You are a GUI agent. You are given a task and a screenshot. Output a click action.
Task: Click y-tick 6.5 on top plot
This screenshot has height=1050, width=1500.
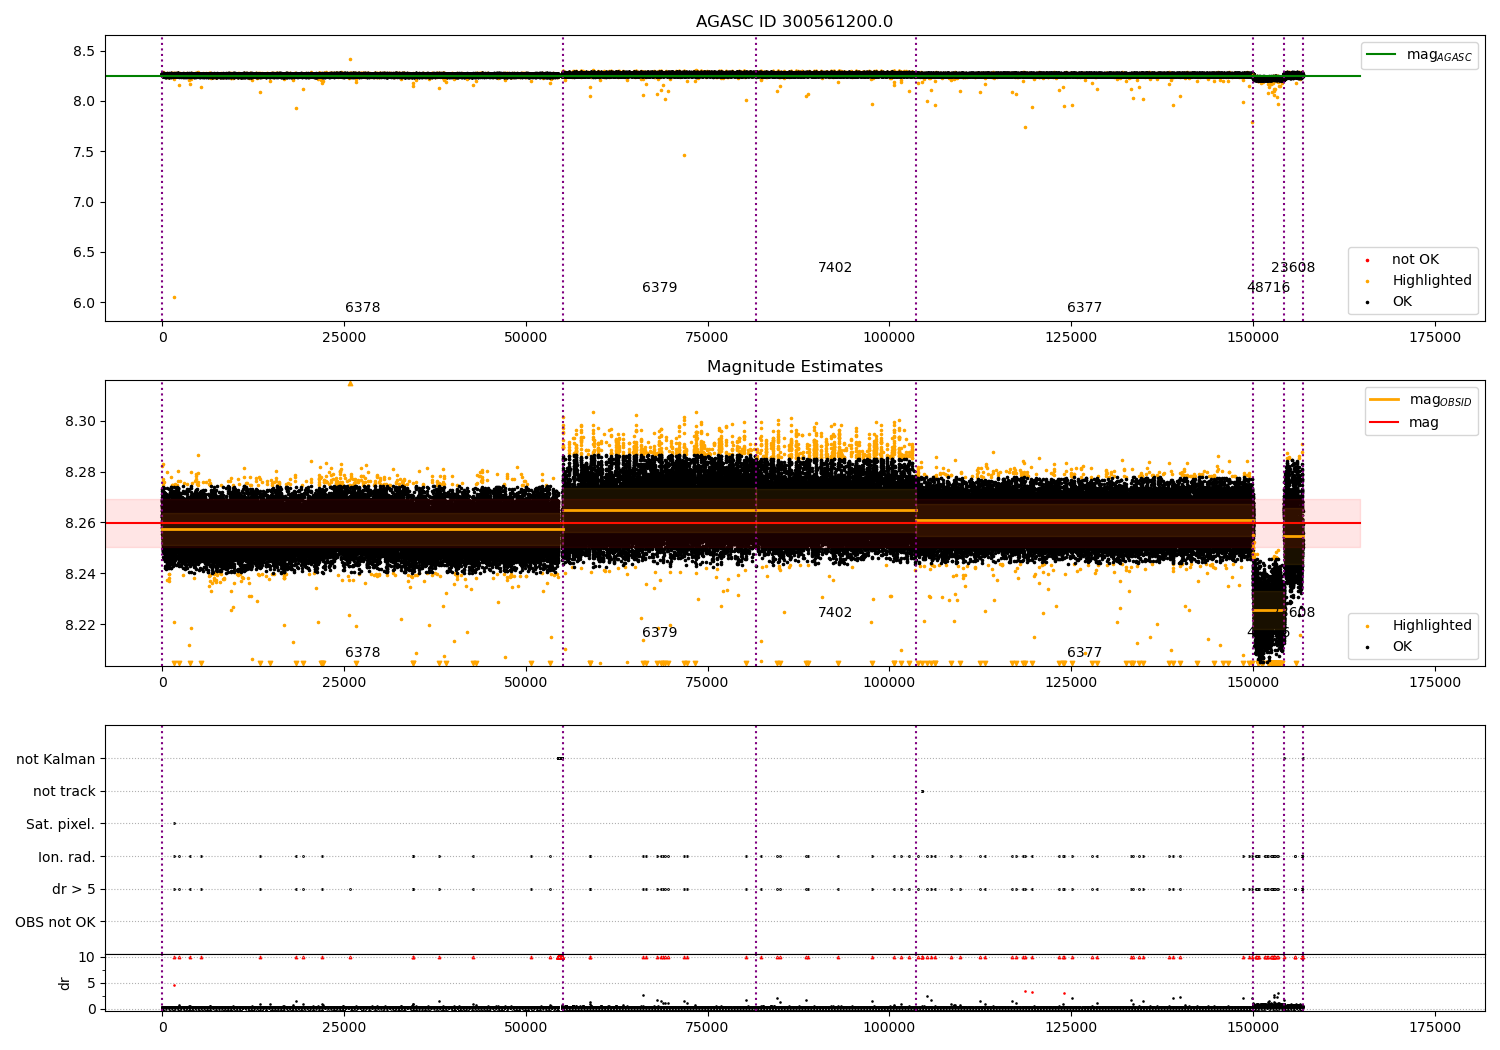pos(84,253)
